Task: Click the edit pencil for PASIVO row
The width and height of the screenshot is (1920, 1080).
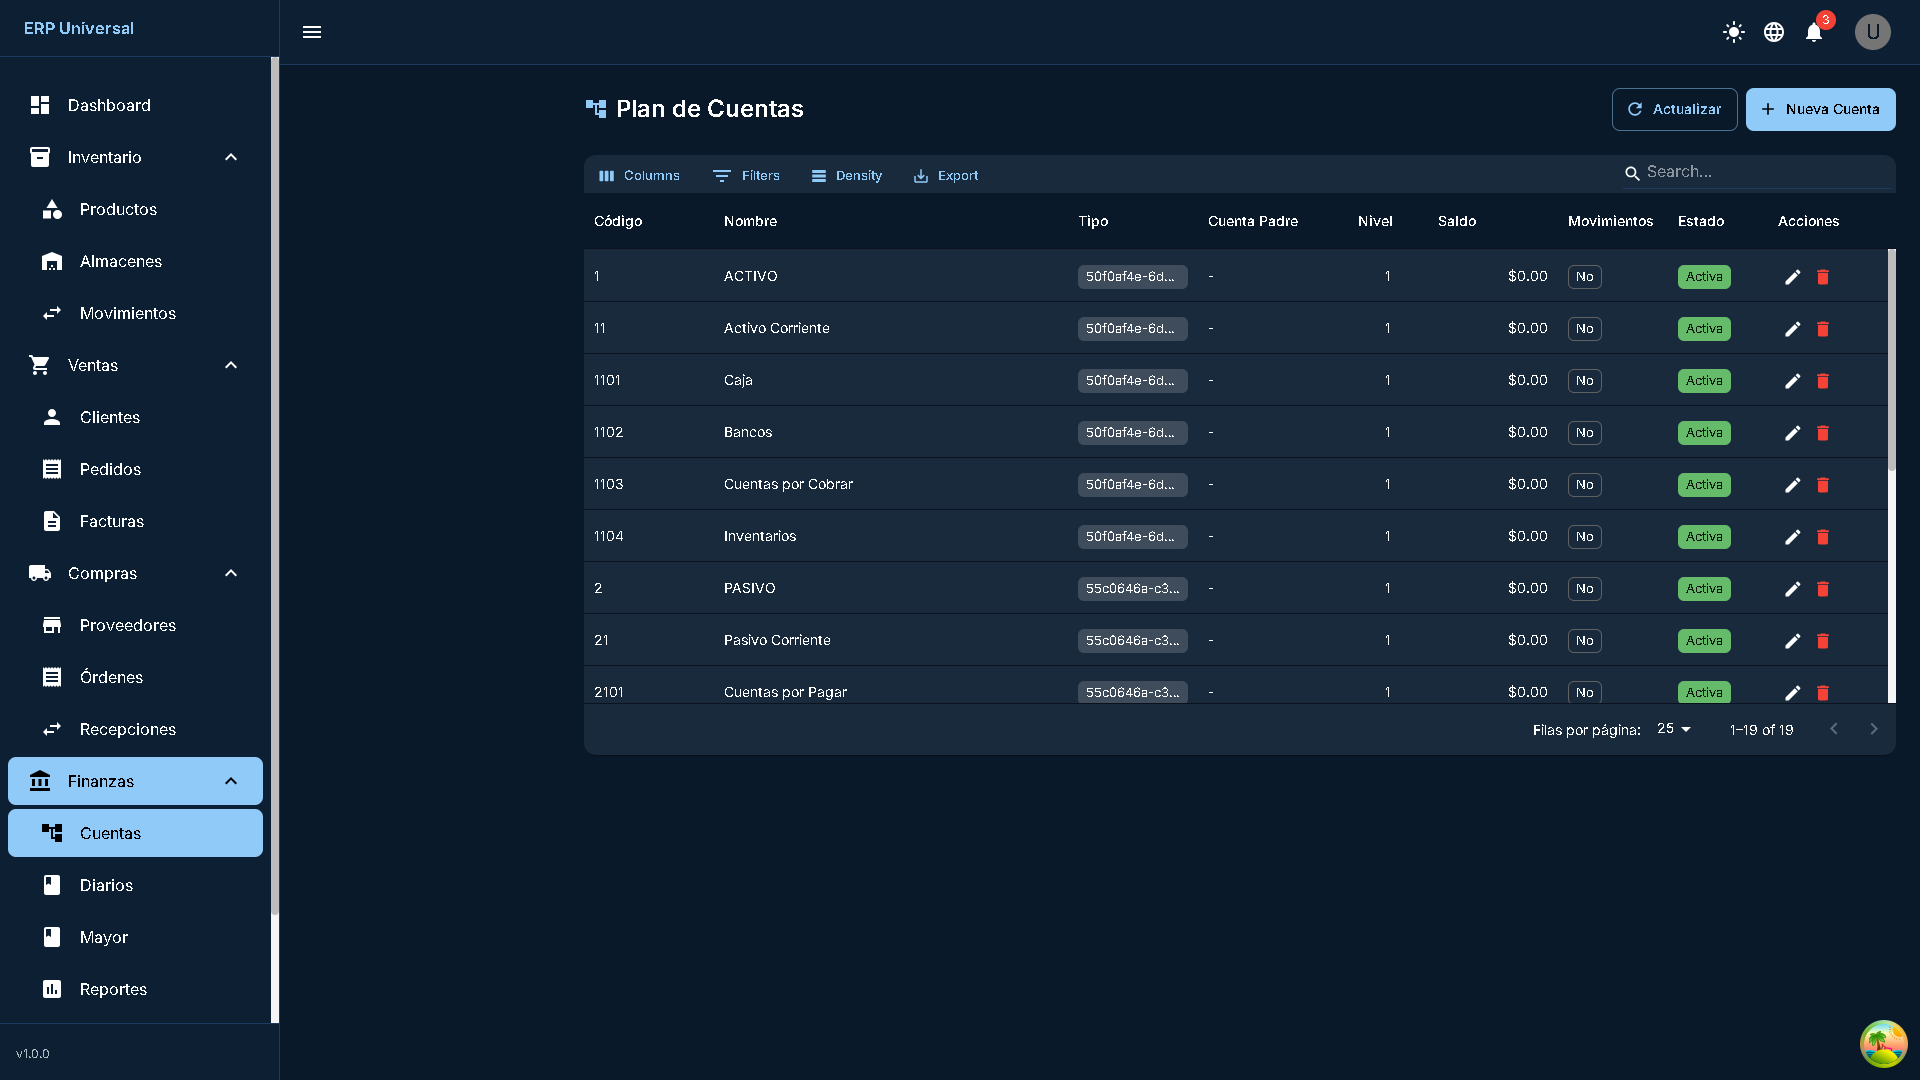Action: point(1792,589)
